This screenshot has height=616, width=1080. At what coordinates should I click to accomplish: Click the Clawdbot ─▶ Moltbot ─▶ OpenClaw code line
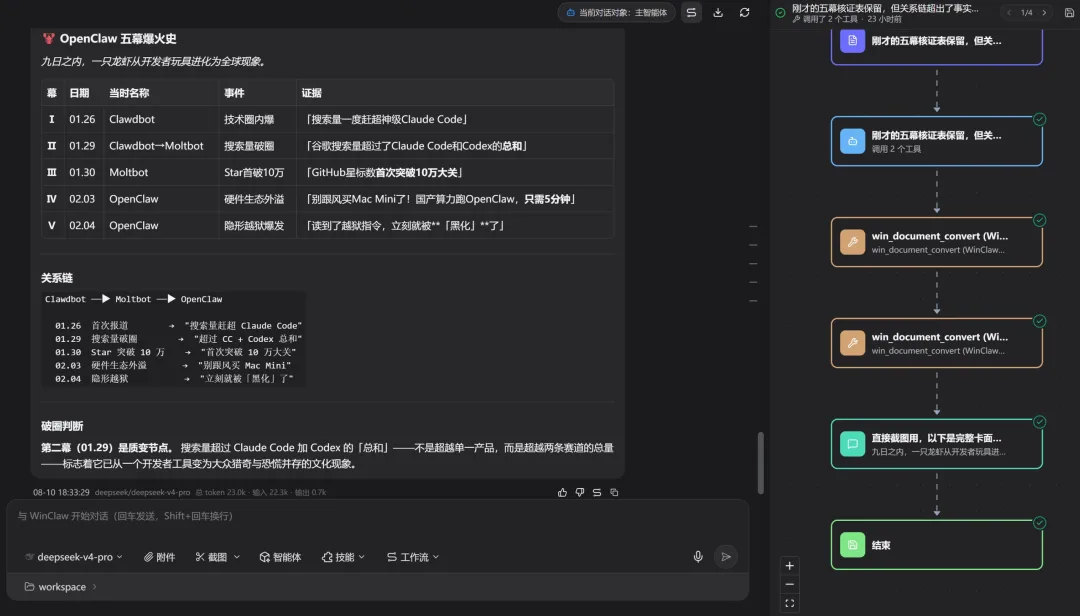tap(134, 299)
